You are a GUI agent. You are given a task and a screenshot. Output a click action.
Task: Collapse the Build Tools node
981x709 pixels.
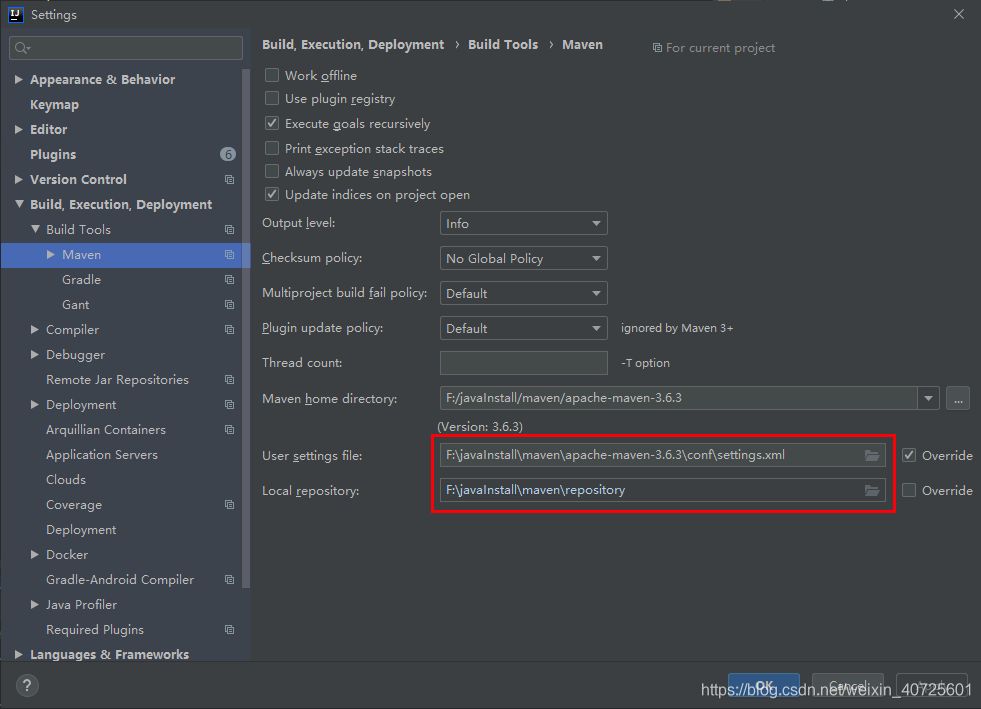click(x=36, y=229)
